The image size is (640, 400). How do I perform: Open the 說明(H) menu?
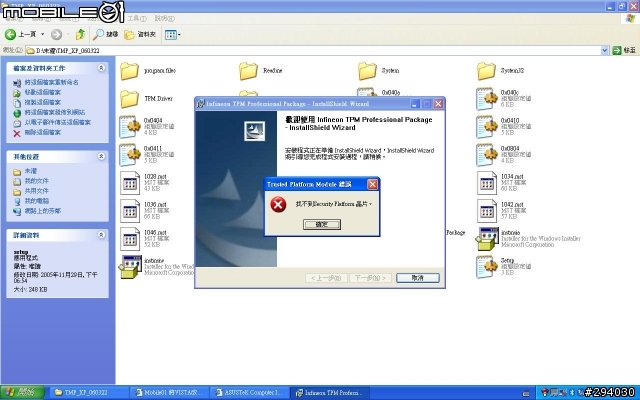(x=164, y=18)
